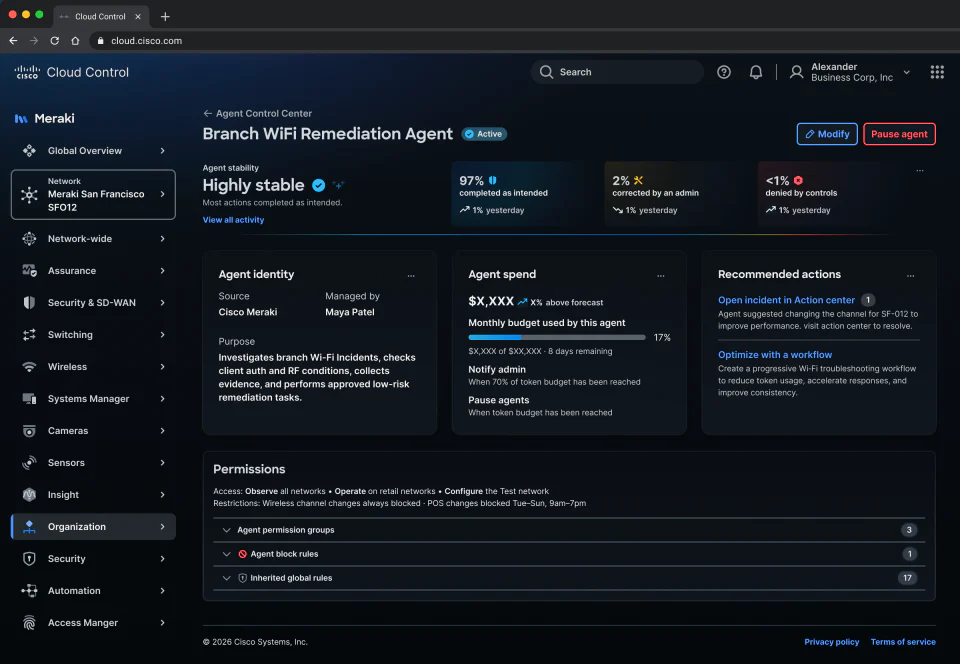The width and height of the screenshot is (960, 664).
Task: Click the verified badge beside Highly stable
Action: click(x=318, y=185)
